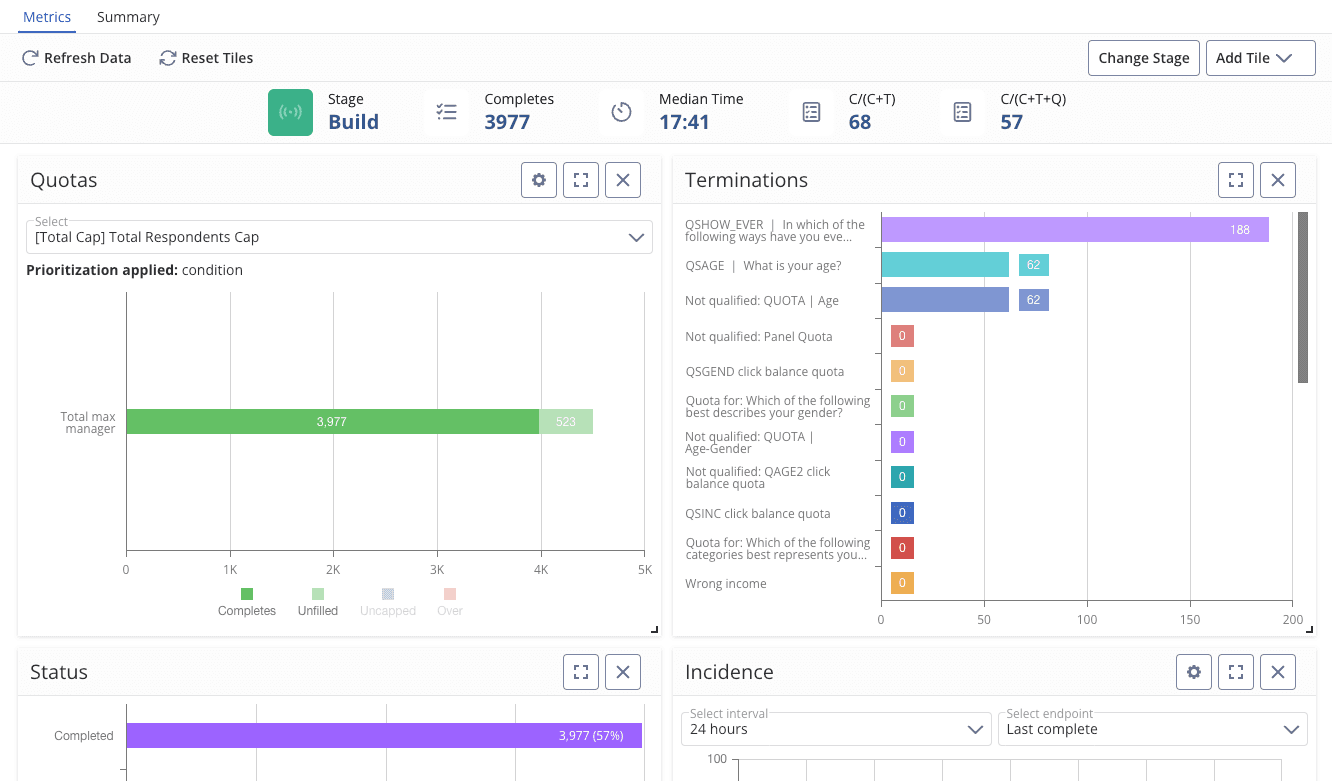Switch to the Summary tab
This screenshot has height=781, width=1332.
click(128, 17)
